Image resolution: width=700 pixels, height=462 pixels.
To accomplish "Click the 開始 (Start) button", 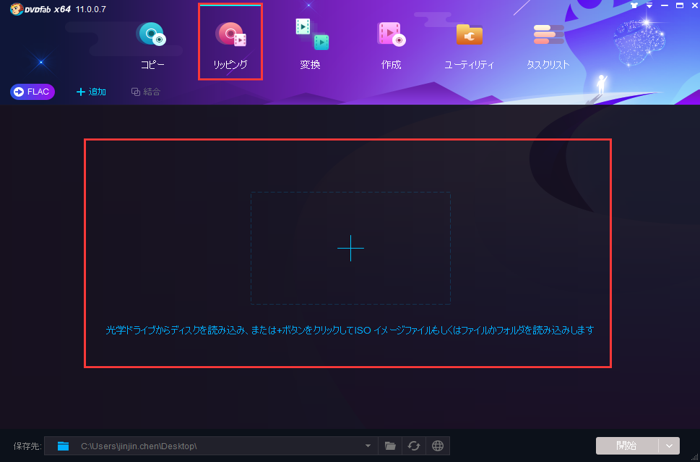I will tap(627, 445).
